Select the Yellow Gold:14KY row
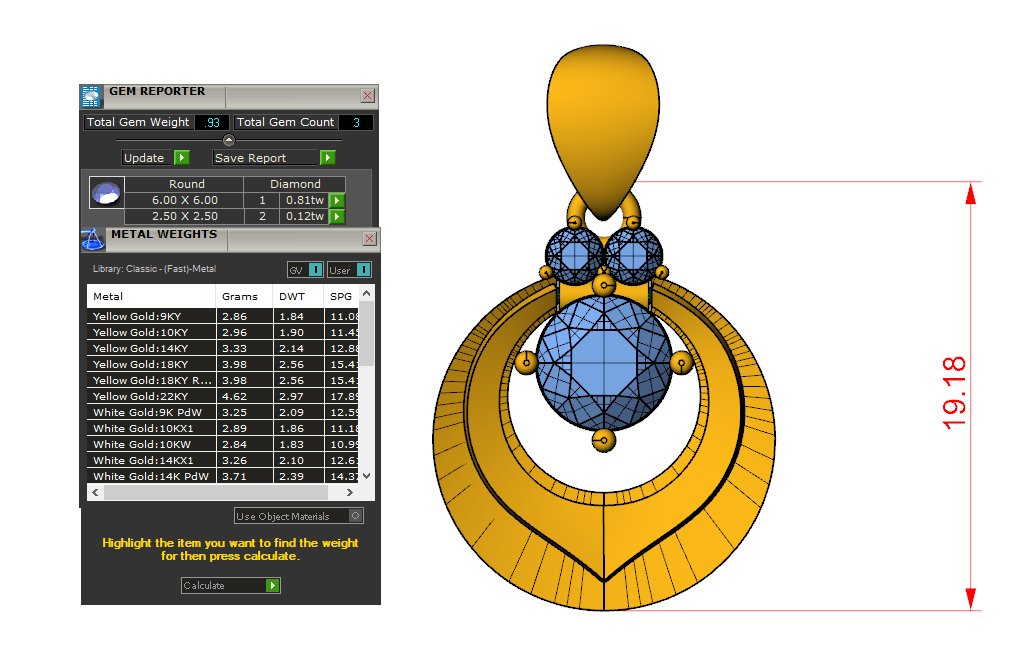 click(223, 348)
